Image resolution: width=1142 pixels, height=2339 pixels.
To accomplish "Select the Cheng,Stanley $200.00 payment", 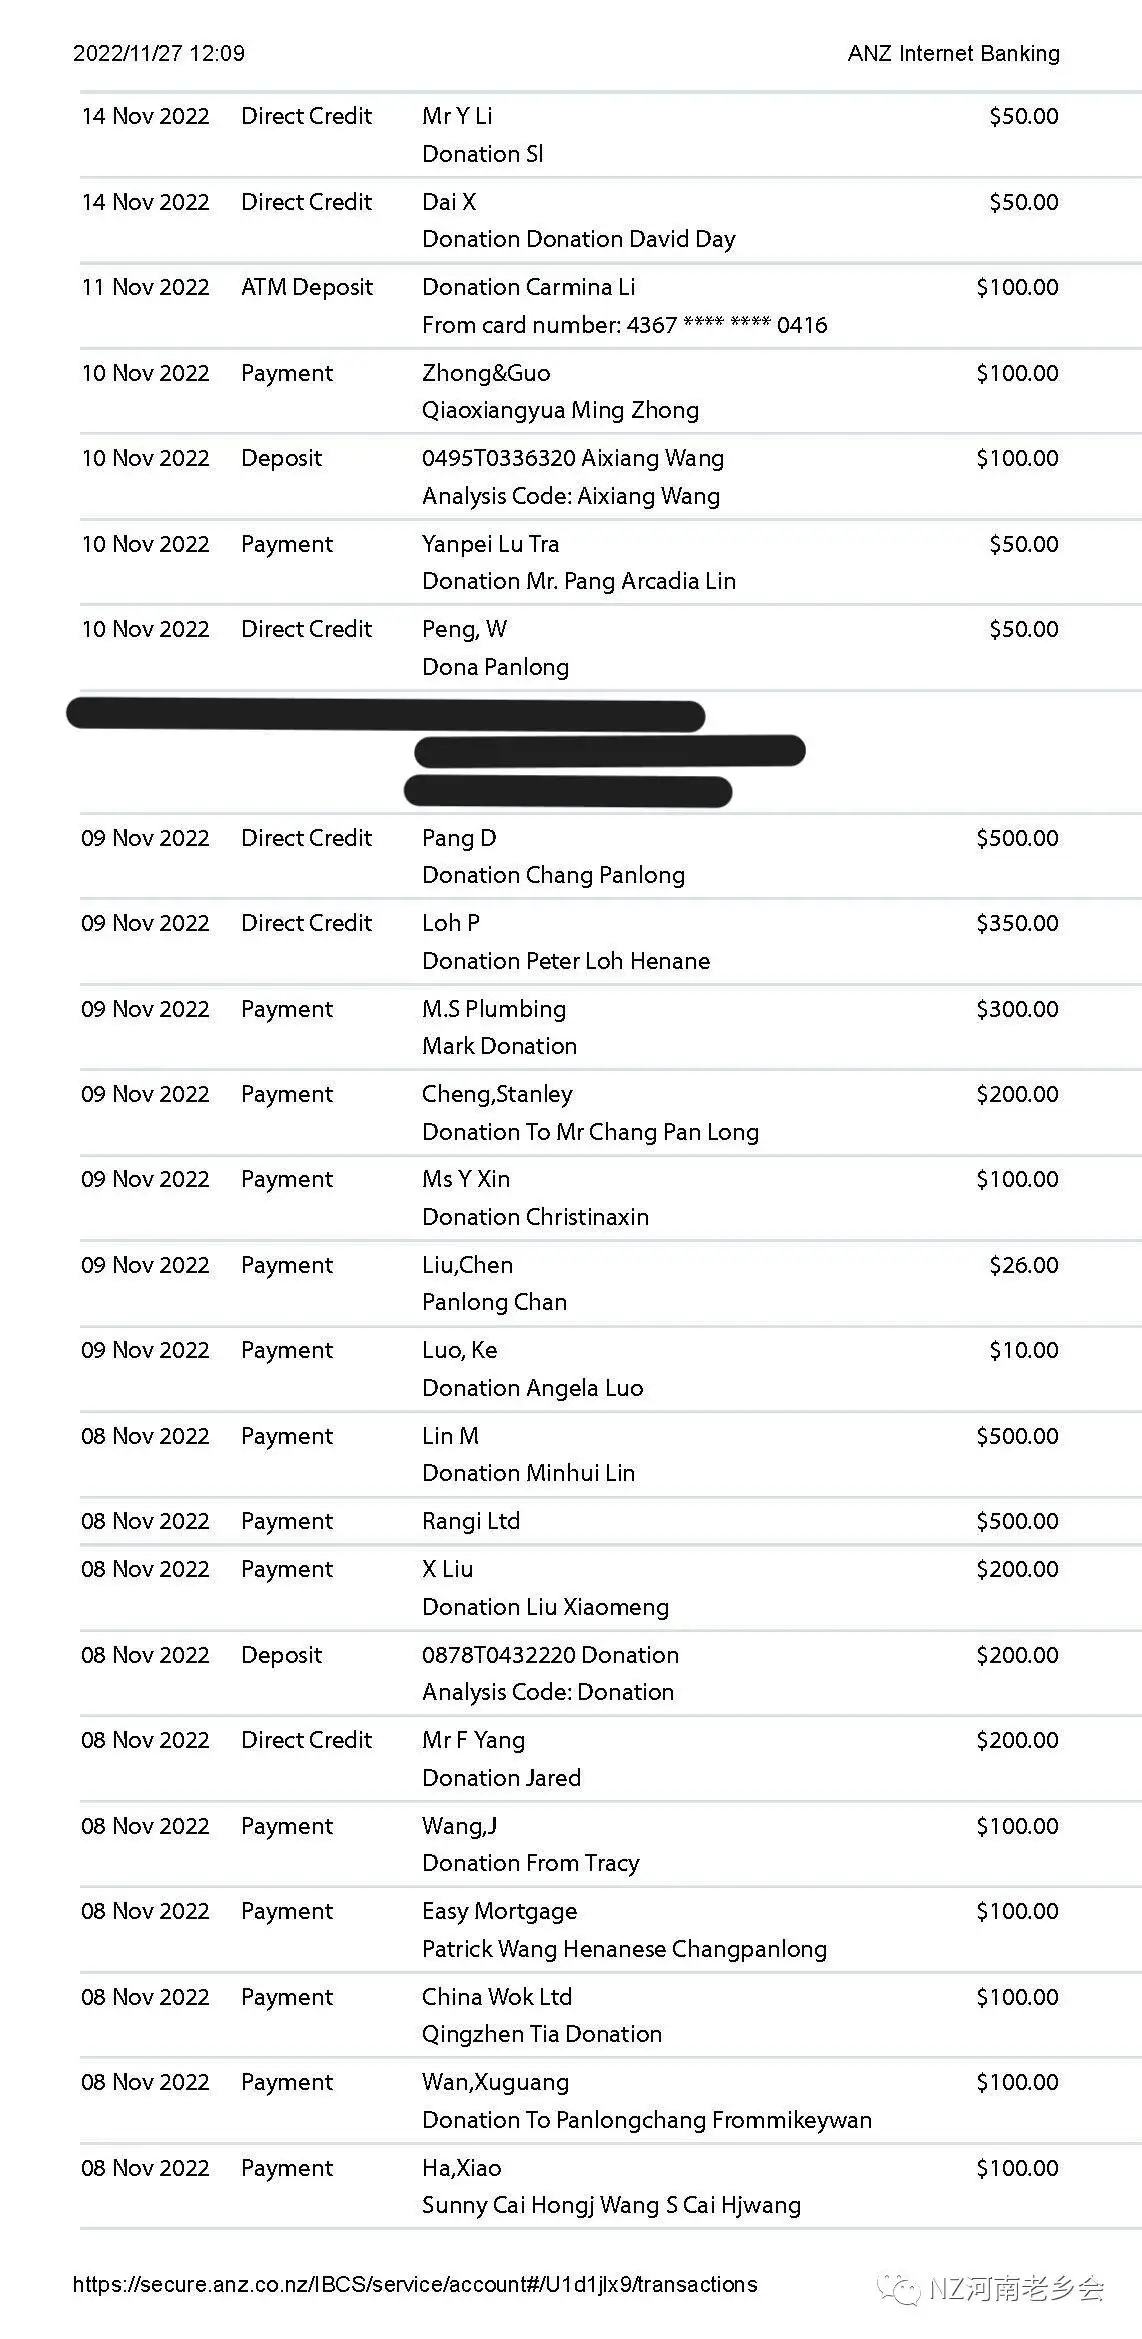I will point(610,1113).
